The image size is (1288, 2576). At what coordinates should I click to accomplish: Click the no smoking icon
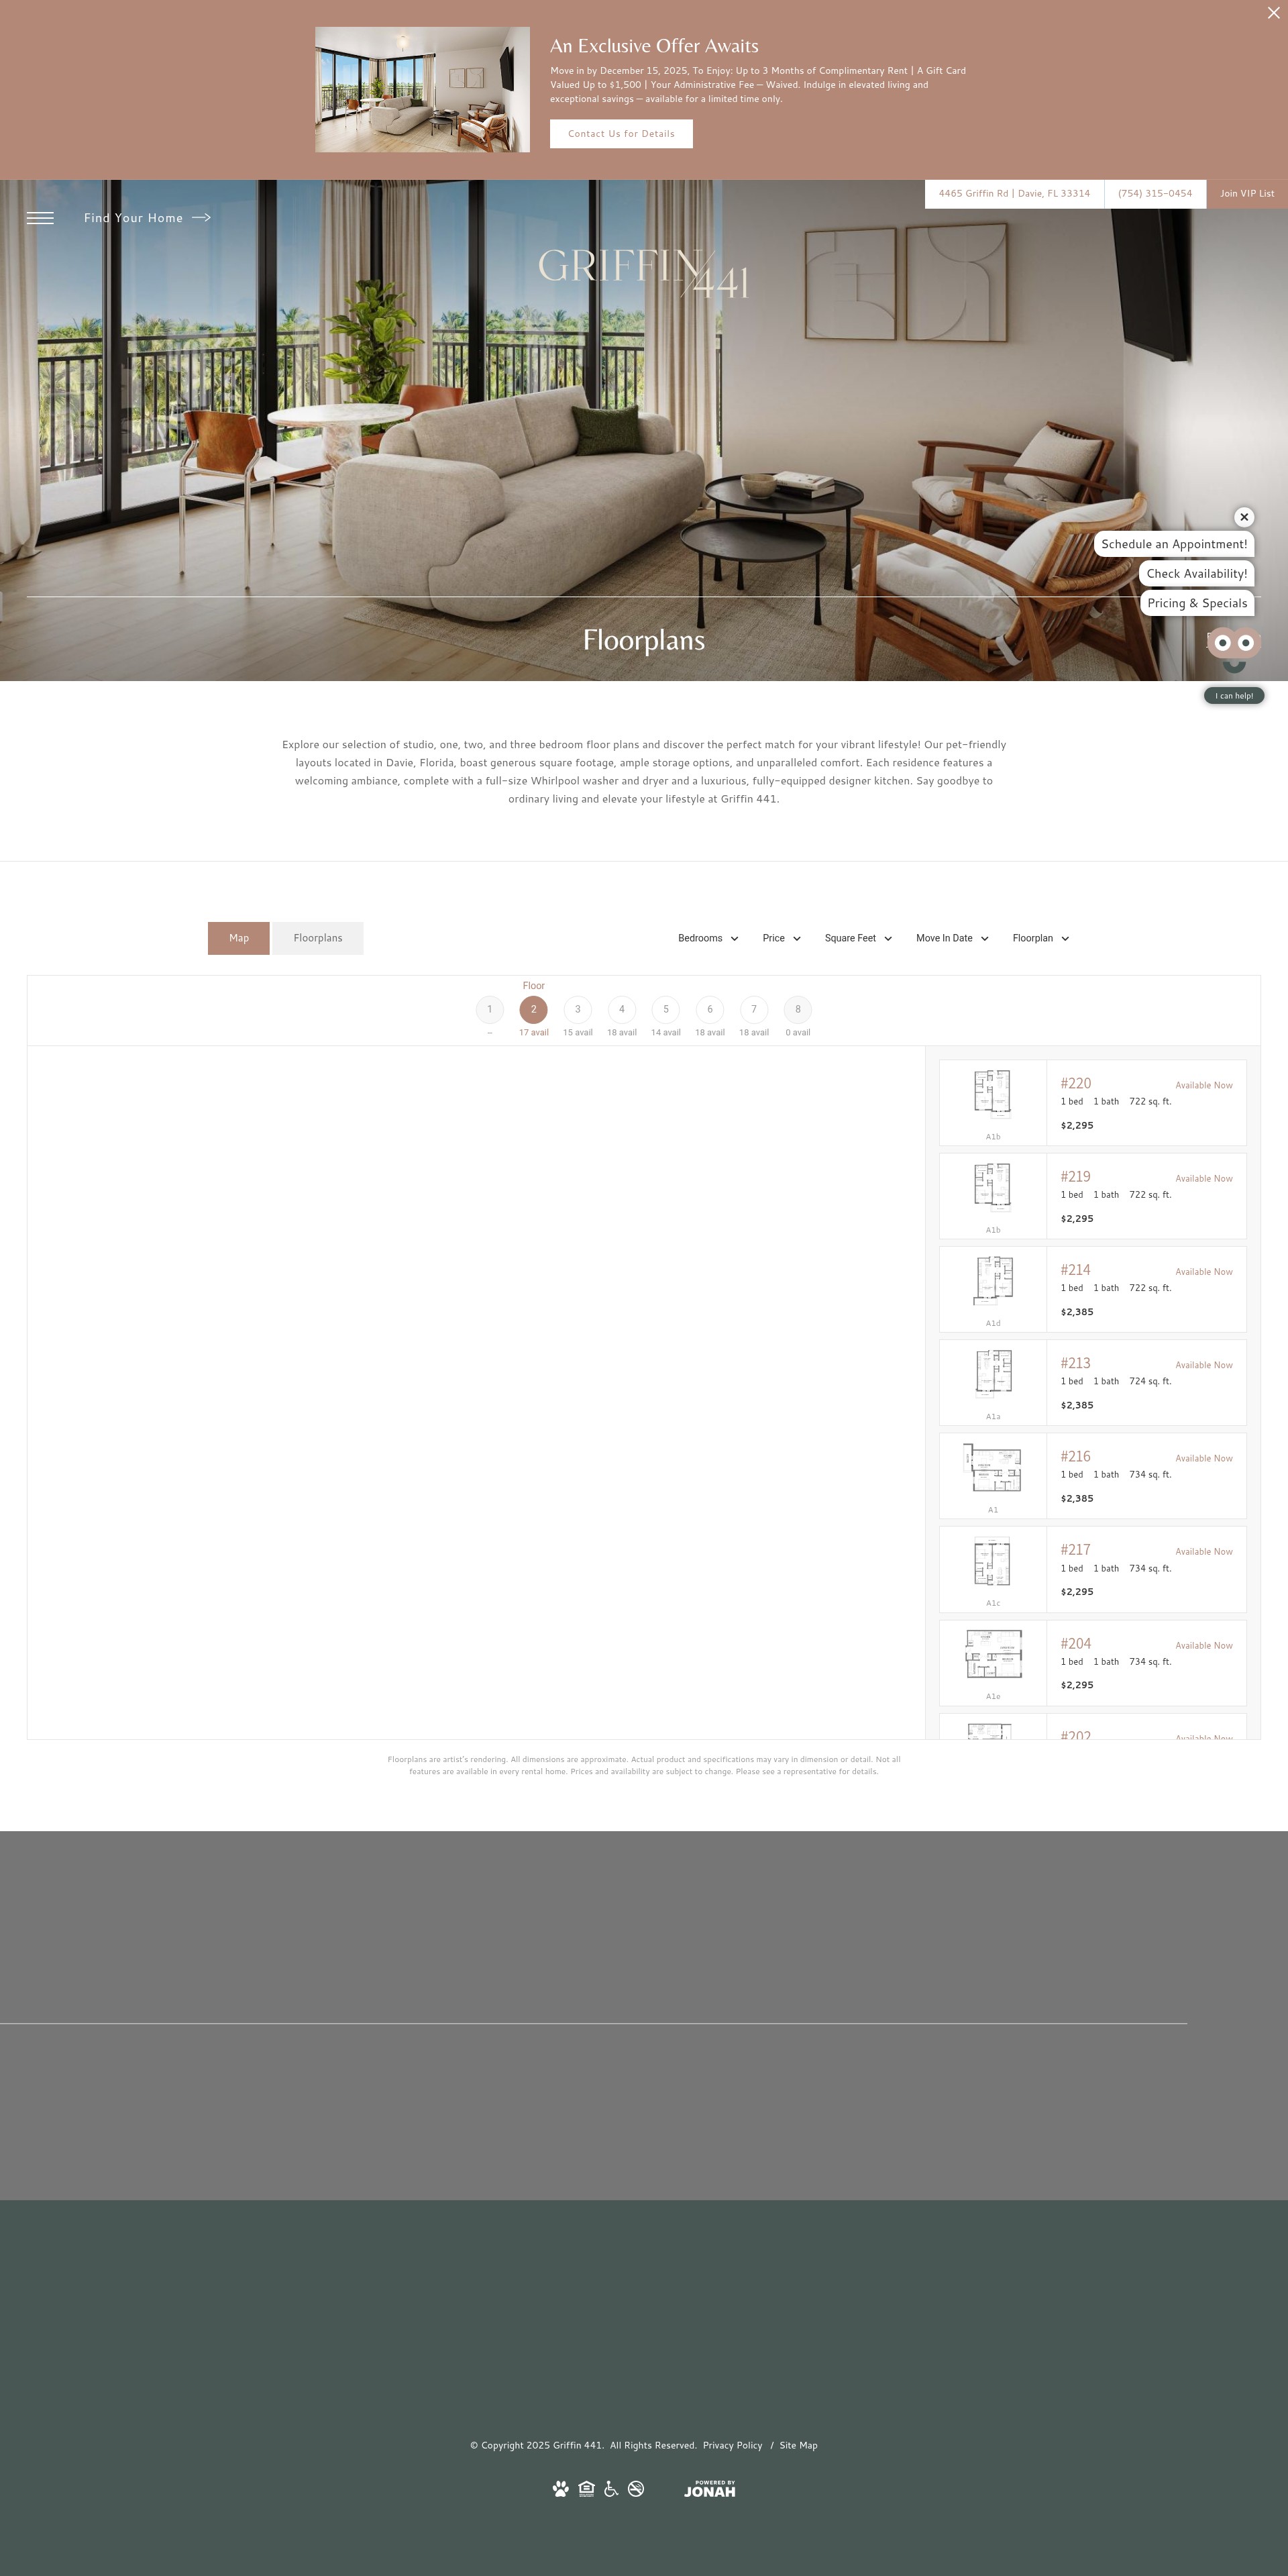tap(636, 2489)
